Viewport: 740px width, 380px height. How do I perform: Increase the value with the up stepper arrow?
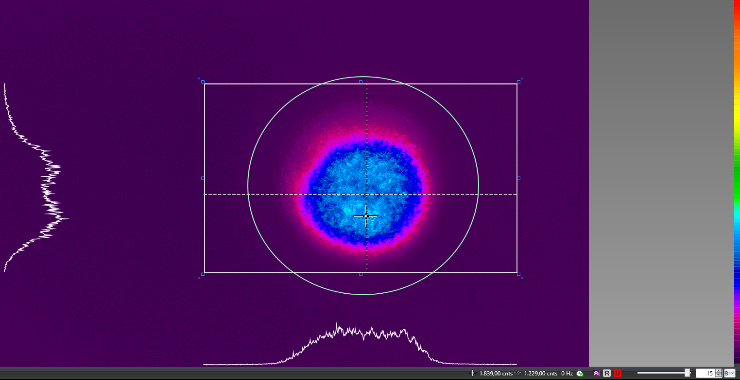coord(718,372)
